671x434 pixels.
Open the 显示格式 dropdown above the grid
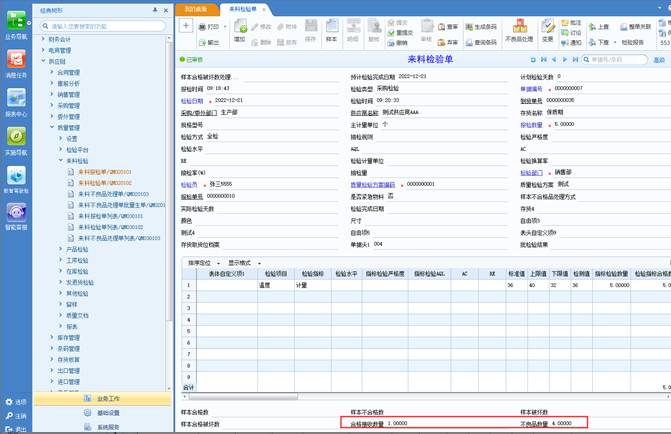[x=241, y=262]
